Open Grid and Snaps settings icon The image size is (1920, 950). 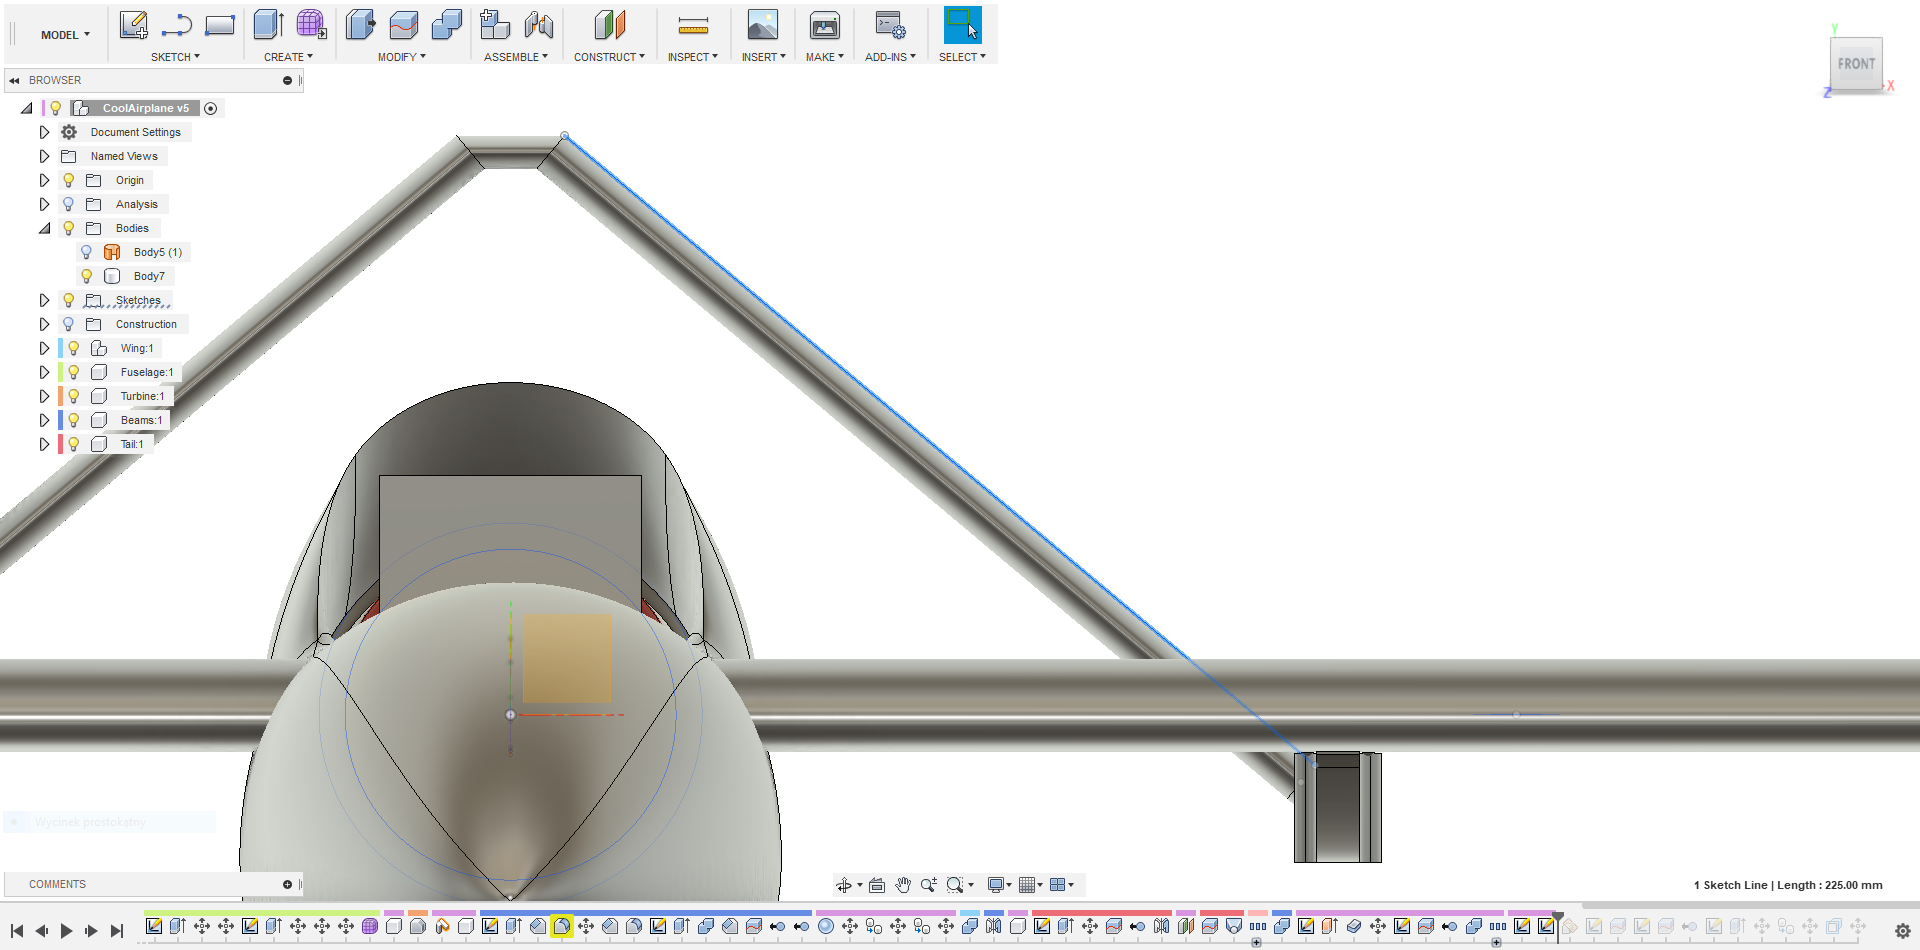coord(1027,885)
